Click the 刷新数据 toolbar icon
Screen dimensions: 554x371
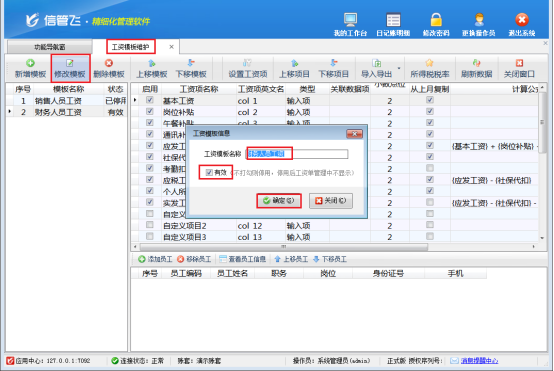click(x=476, y=69)
